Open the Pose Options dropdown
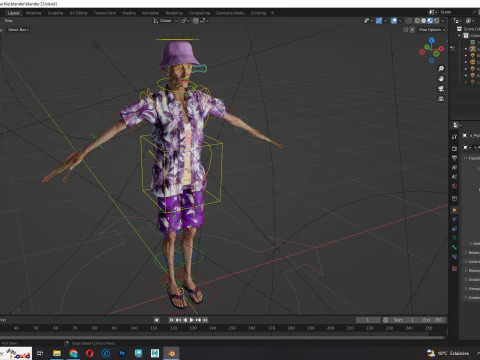480x360 pixels. pos(432,30)
